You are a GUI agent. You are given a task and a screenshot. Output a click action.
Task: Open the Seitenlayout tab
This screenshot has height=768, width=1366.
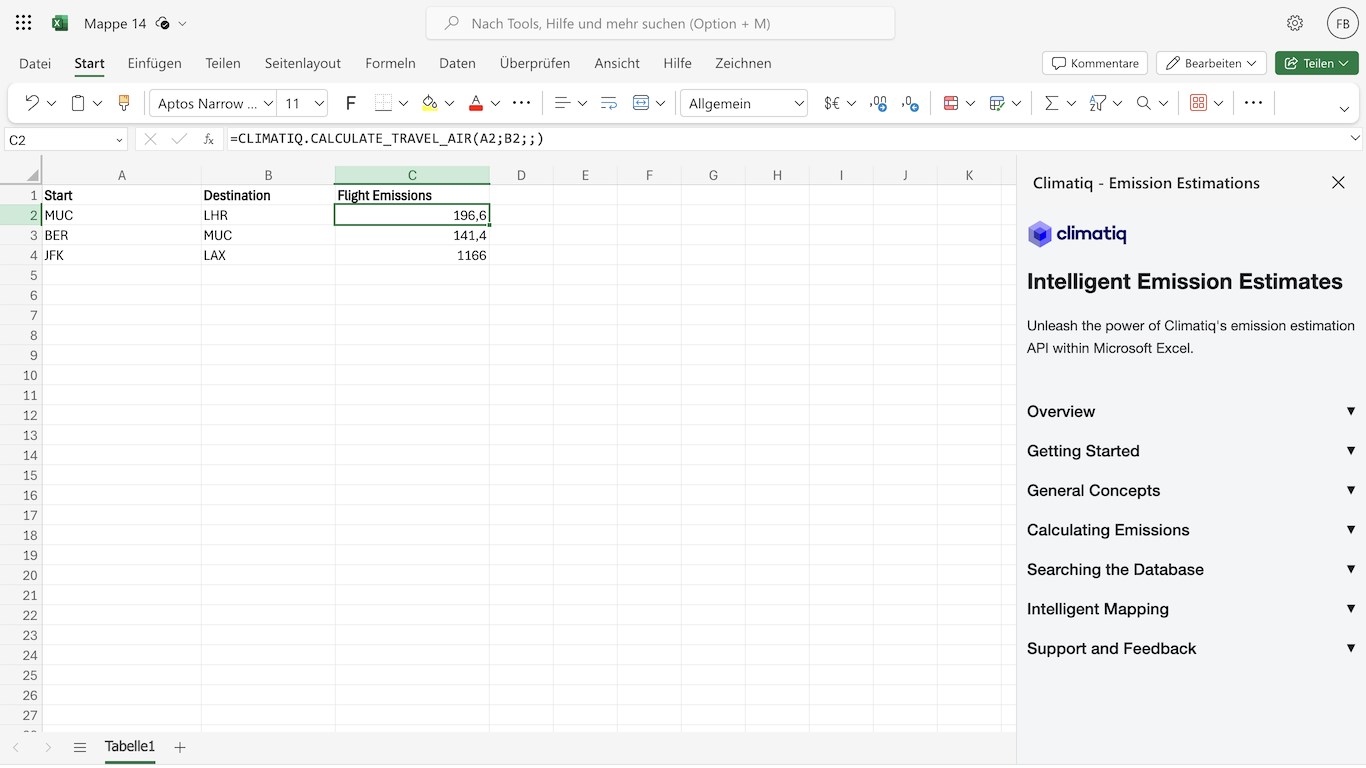point(303,63)
